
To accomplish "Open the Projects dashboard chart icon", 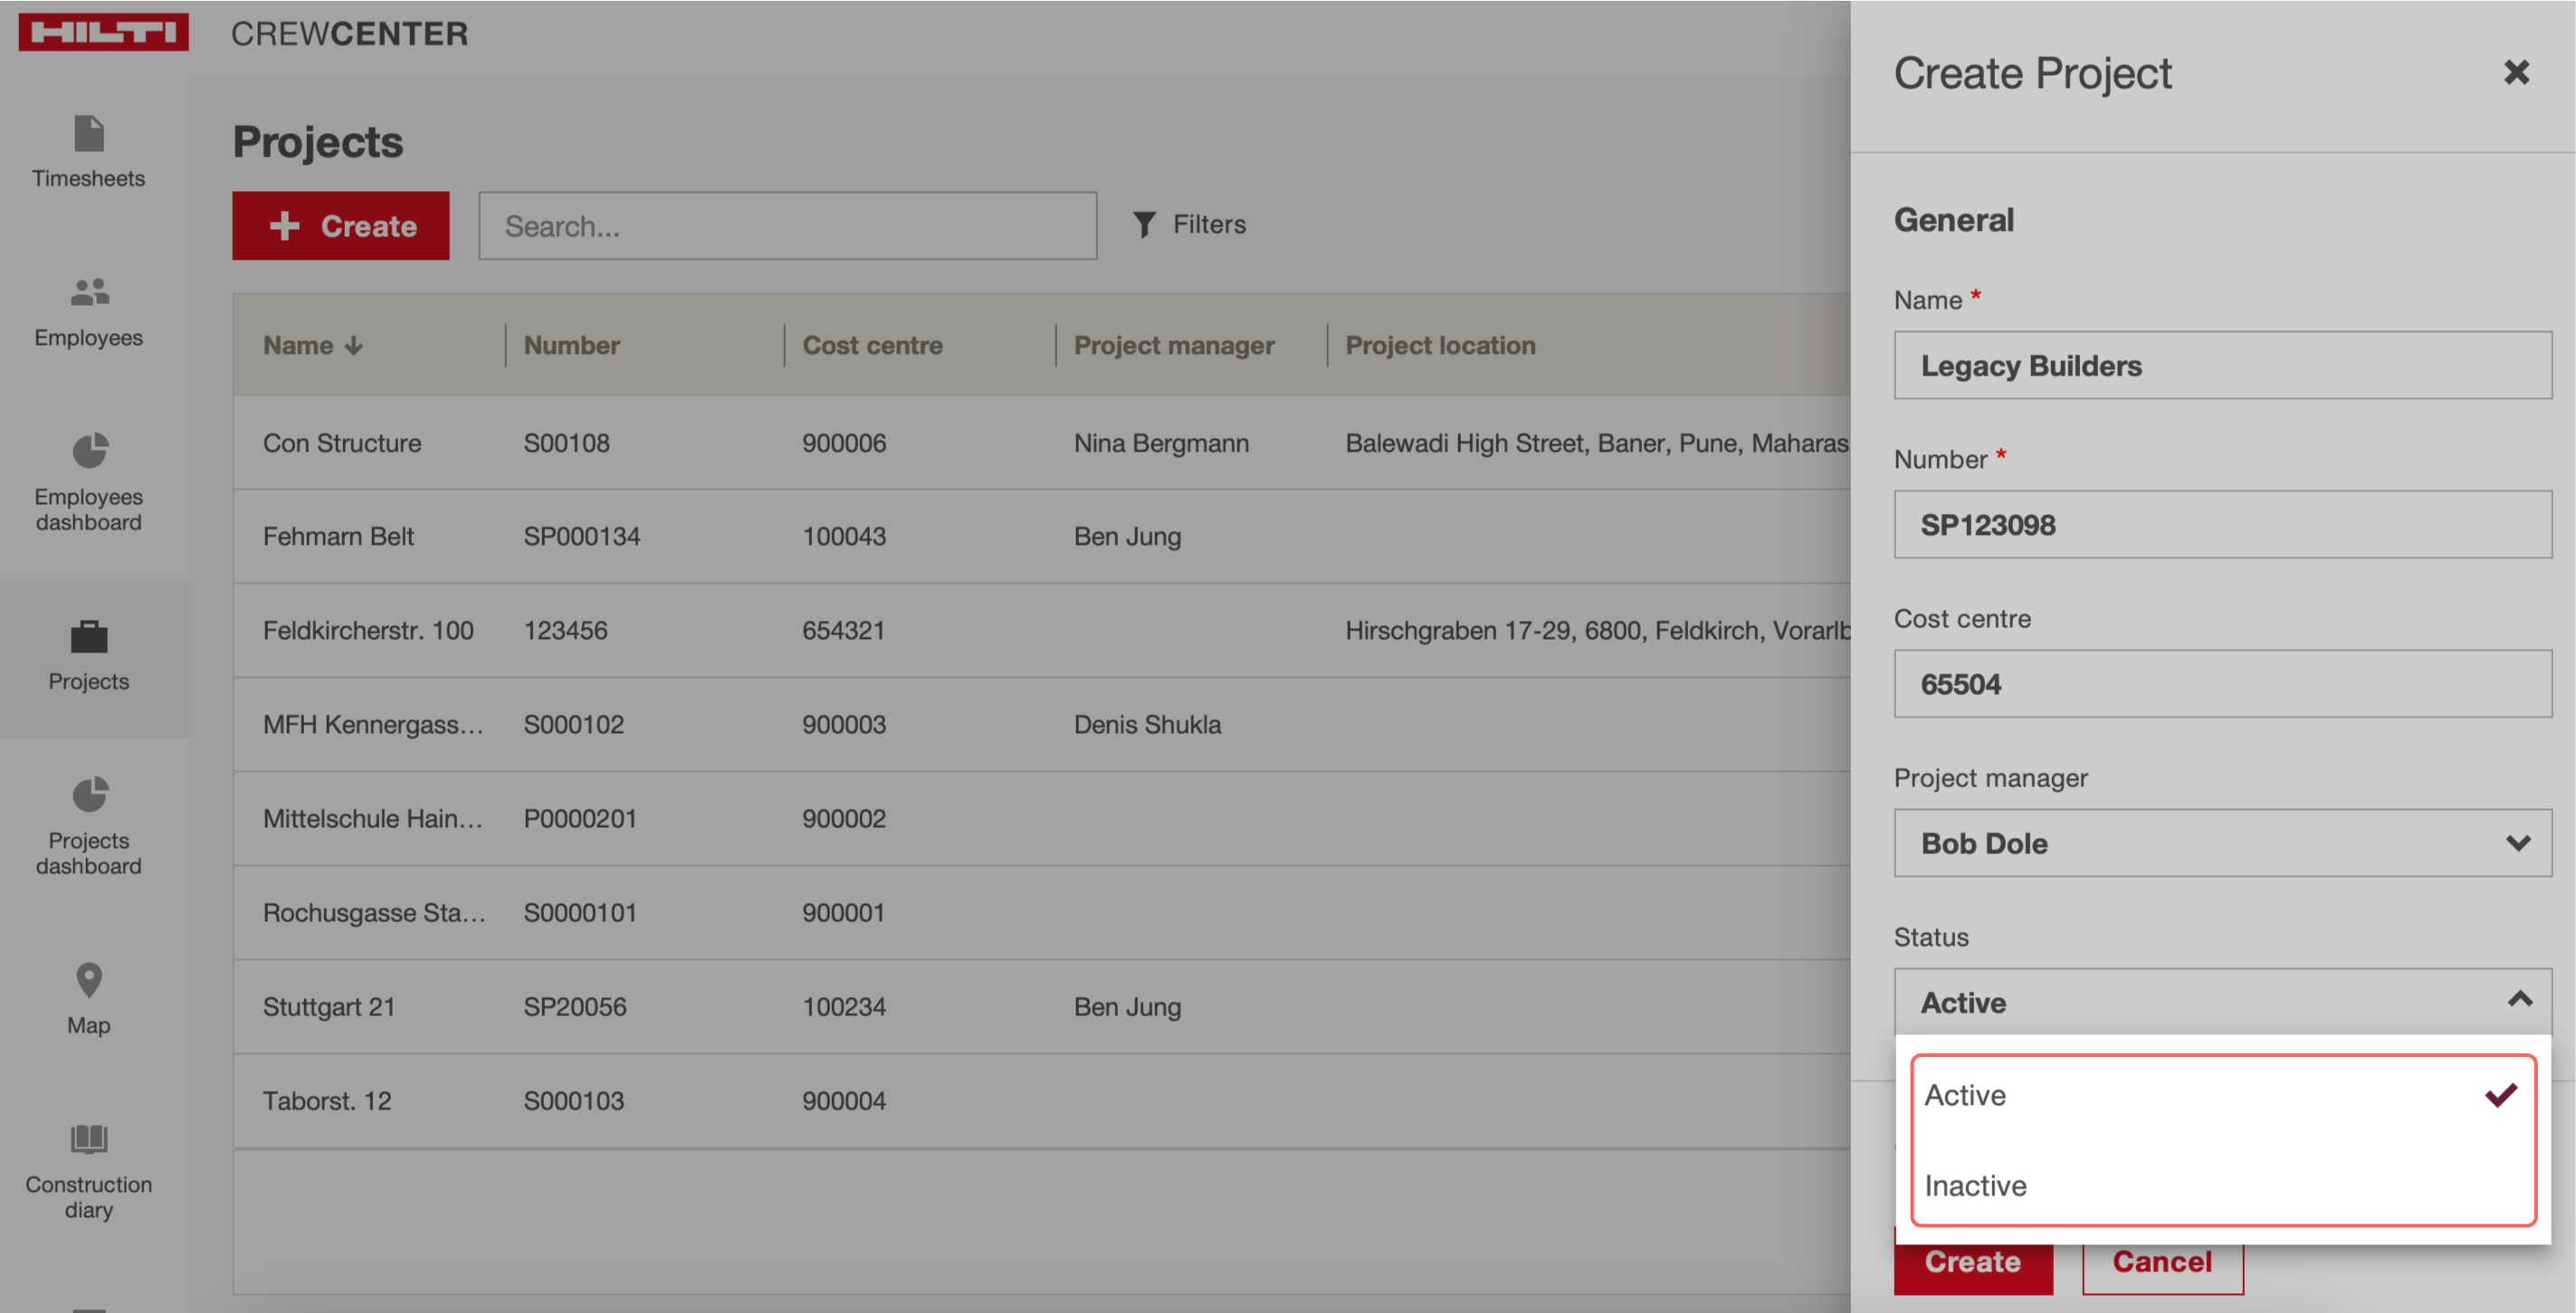I will pyautogui.click(x=89, y=795).
